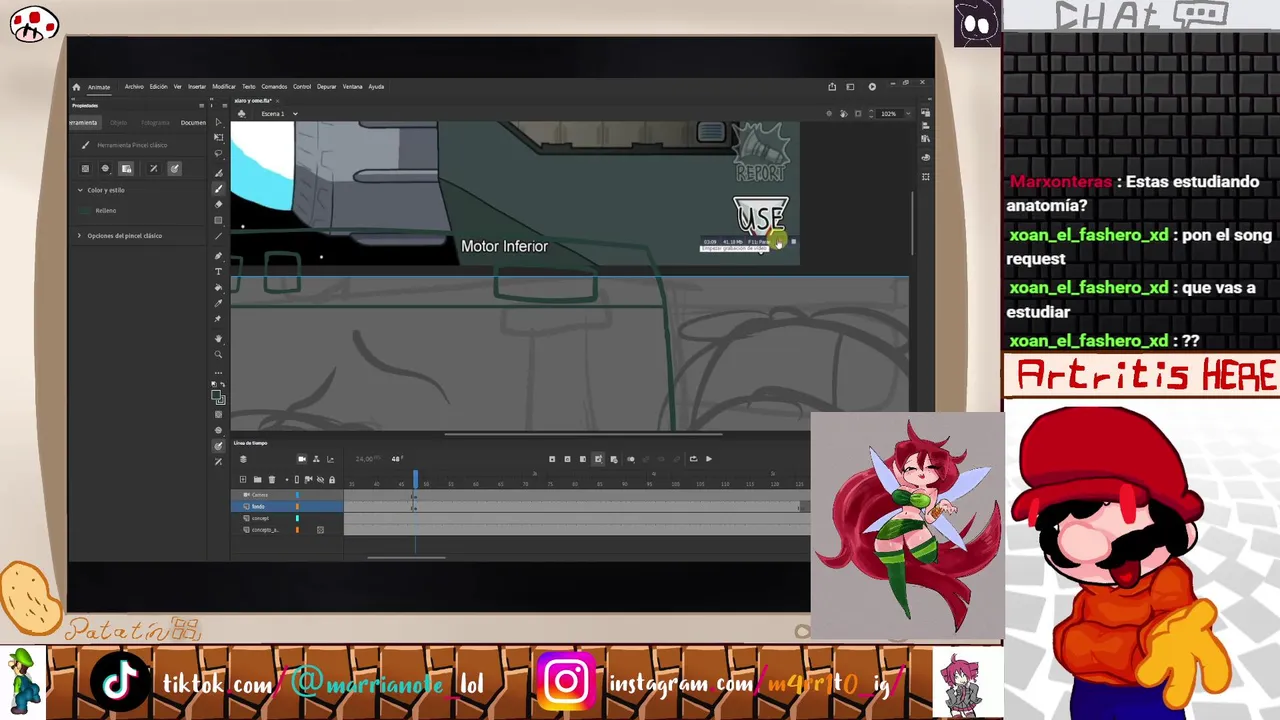Select the Eyedropper tool

pyautogui.click(x=218, y=304)
